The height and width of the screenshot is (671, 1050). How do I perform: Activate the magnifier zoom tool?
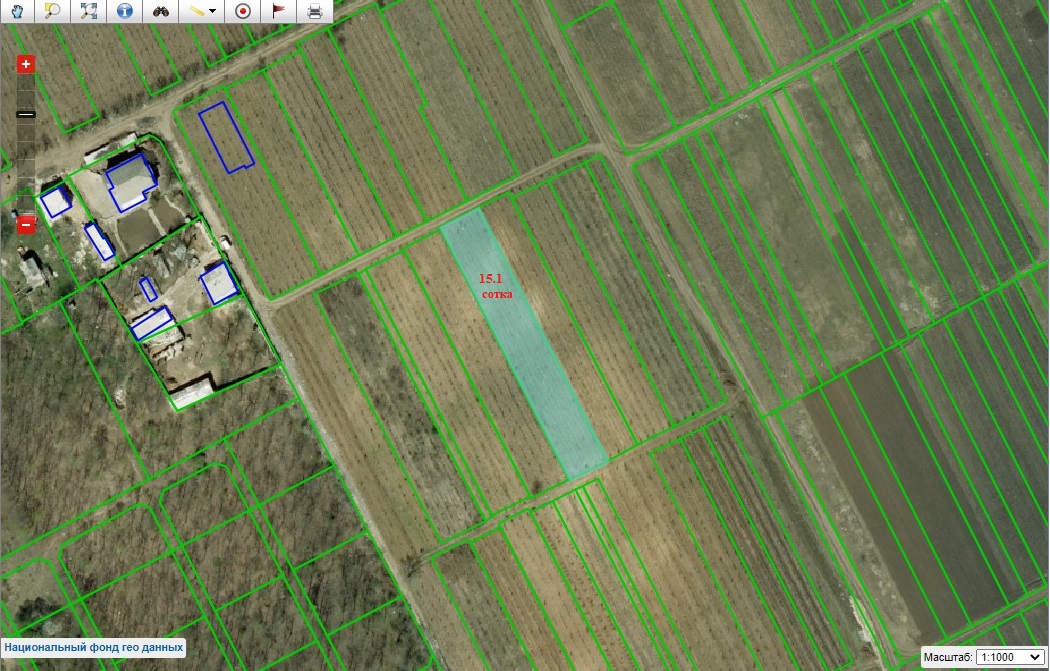pyautogui.click(x=54, y=12)
